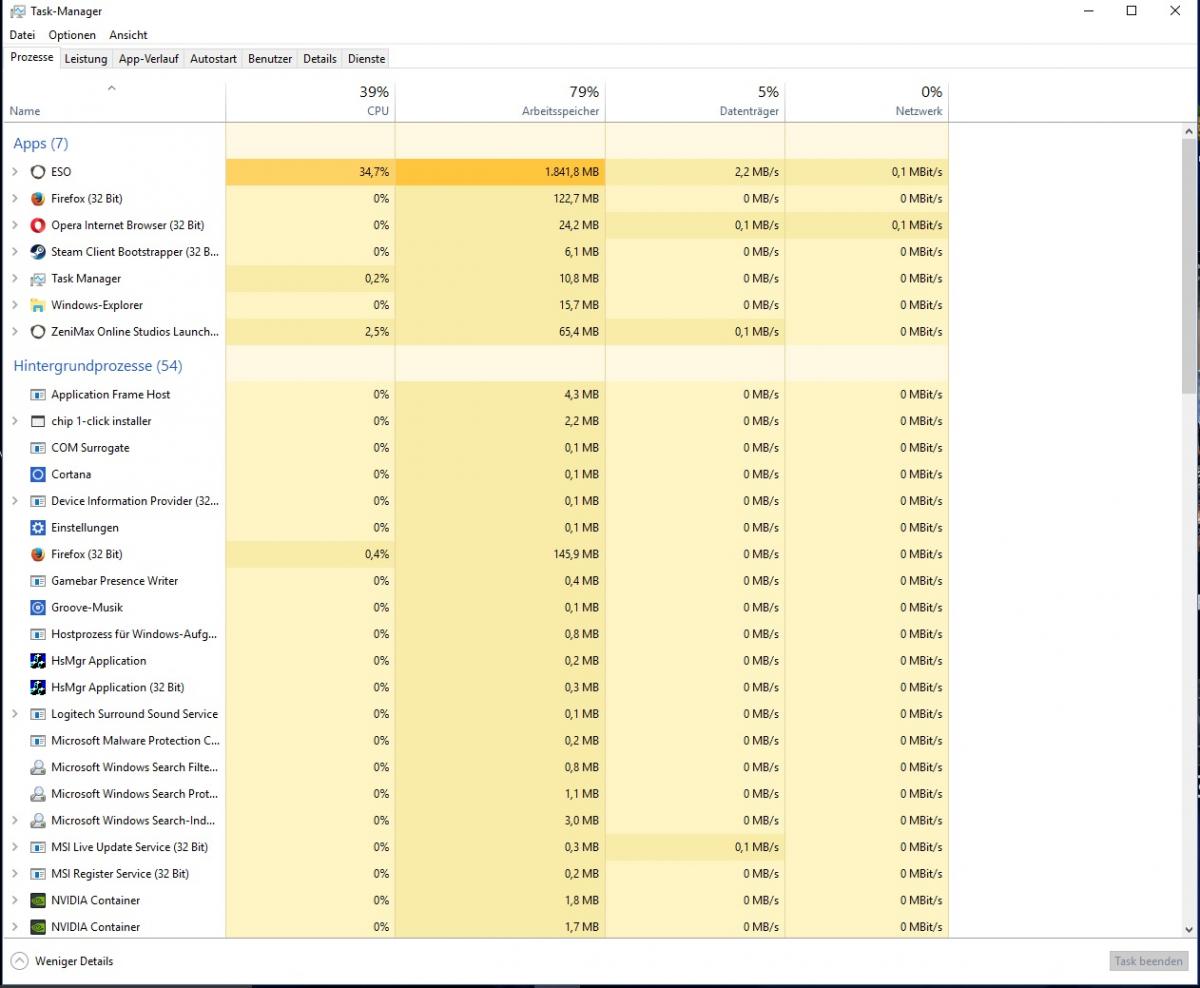Sort by the CPU column header
This screenshot has height=988, width=1200.
click(311, 101)
